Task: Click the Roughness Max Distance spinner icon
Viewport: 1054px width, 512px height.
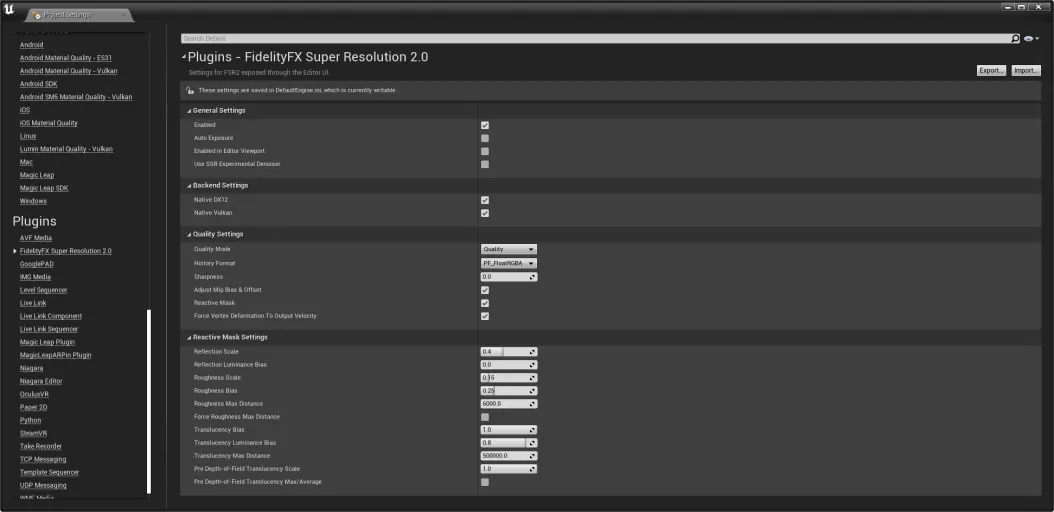Action: click(x=532, y=404)
